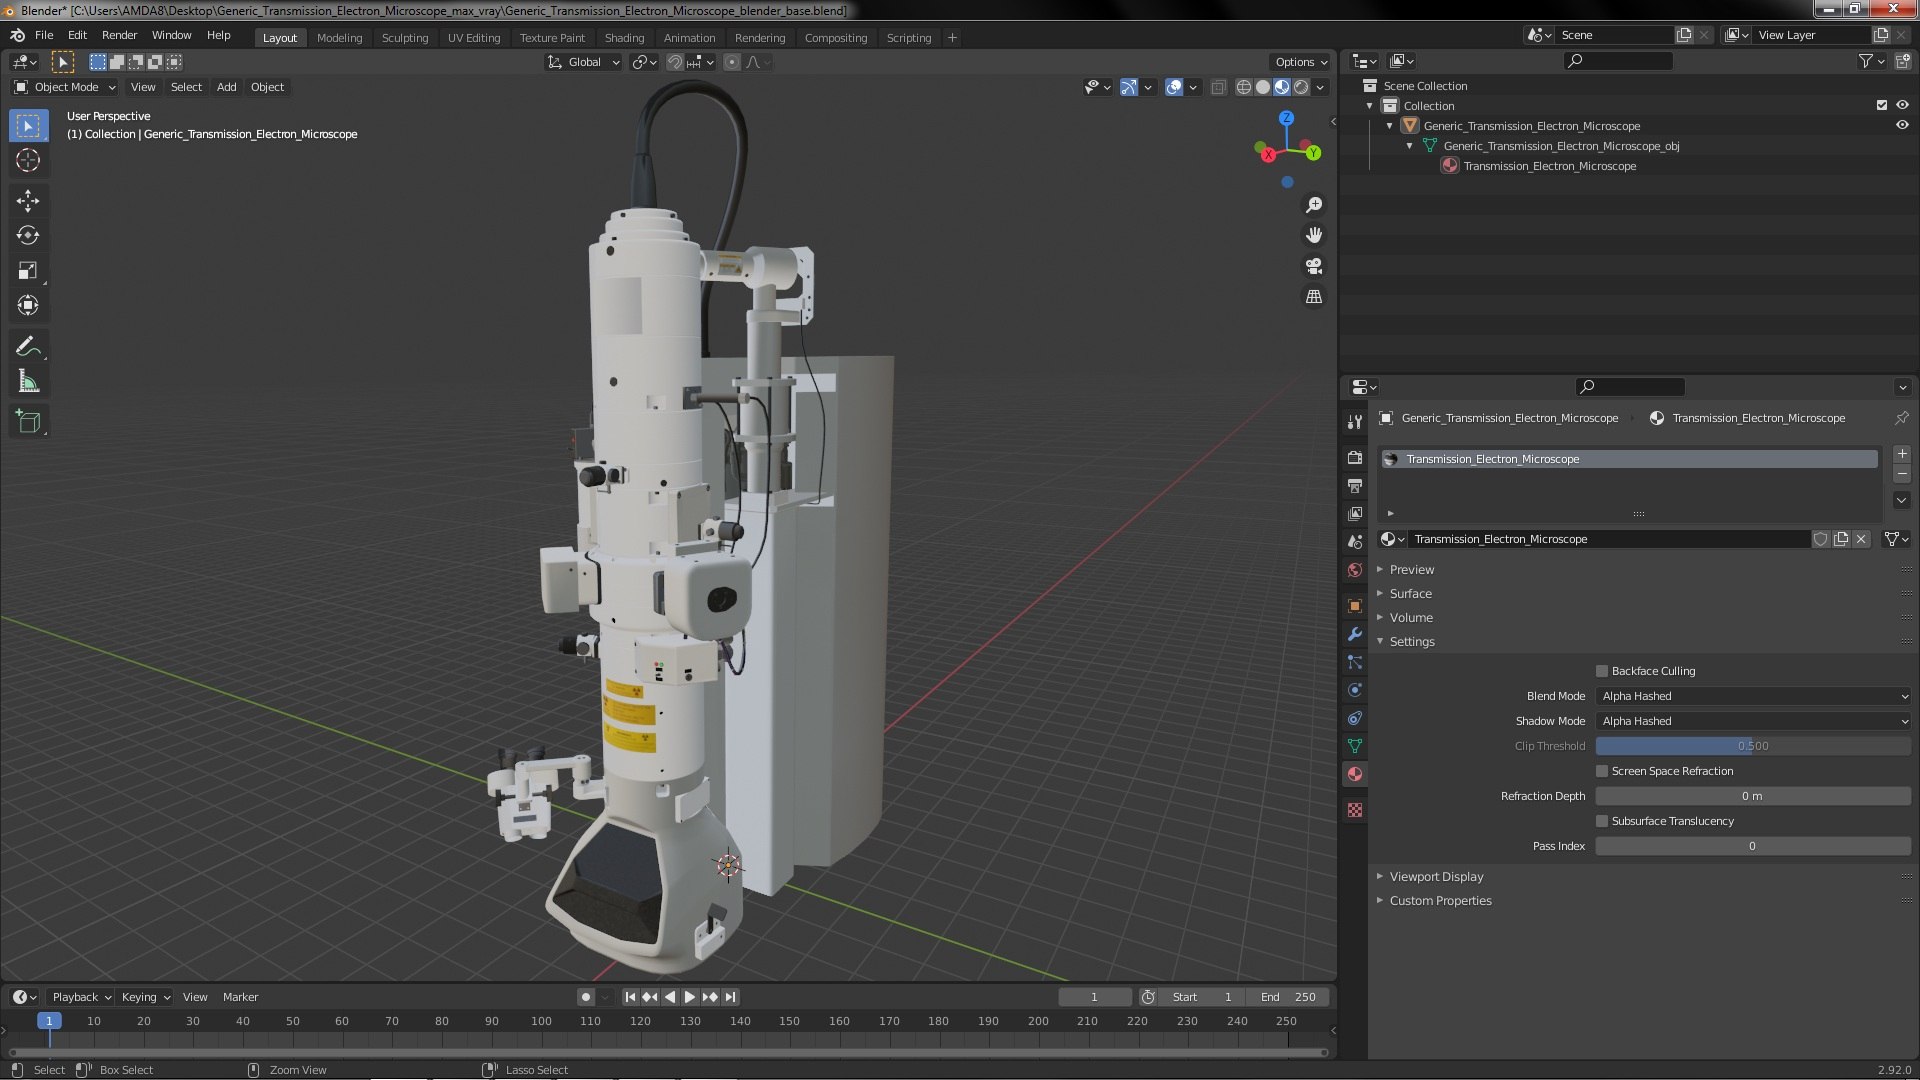Click the viewport zoom magnifier icon

pyautogui.click(x=1314, y=205)
